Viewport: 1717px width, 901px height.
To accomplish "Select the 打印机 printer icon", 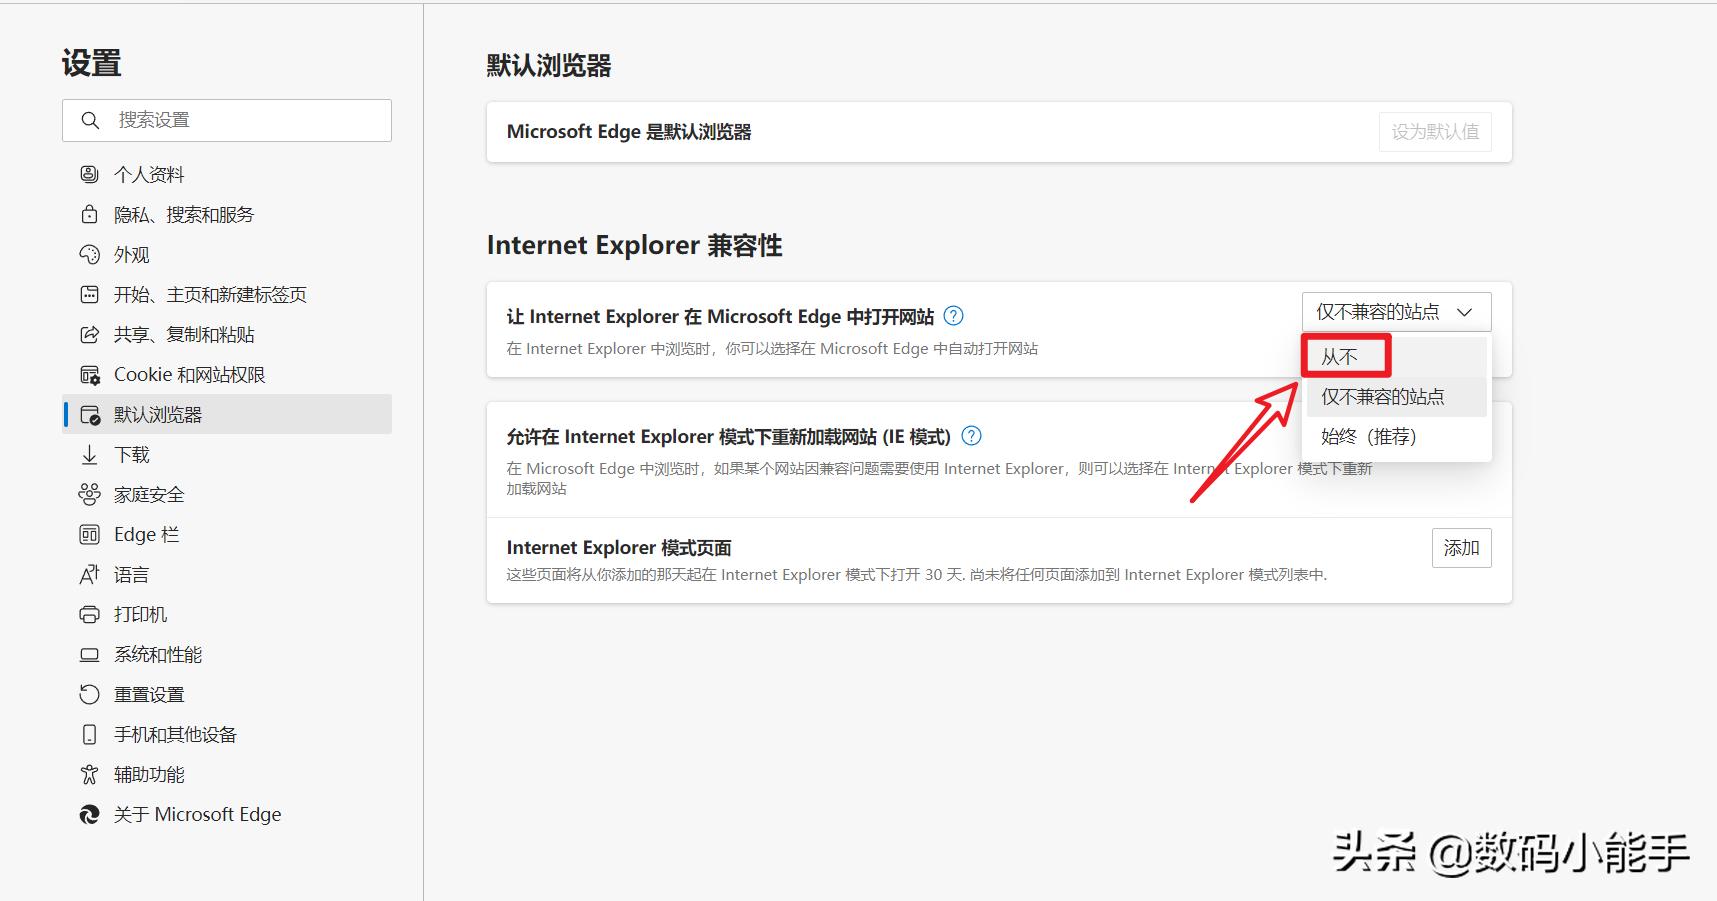I will point(90,614).
